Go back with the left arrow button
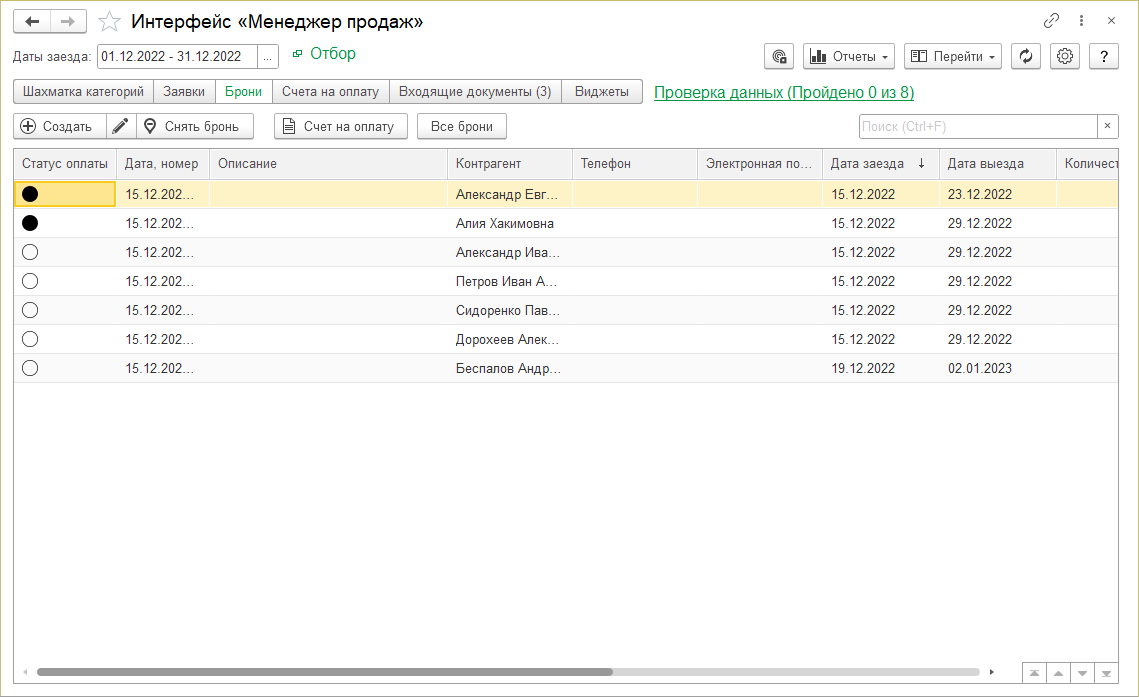This screenshot has width=1139, height=697. point(32,21)
